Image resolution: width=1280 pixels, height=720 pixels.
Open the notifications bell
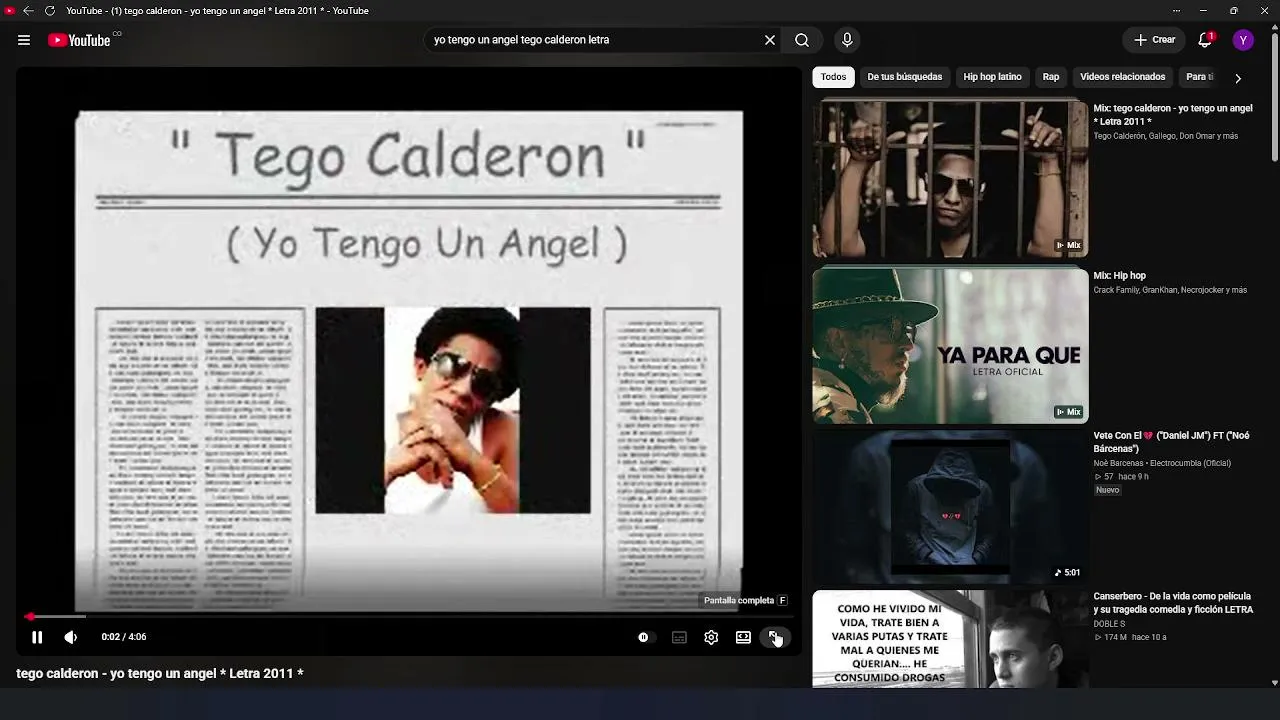click(1205, 40)
